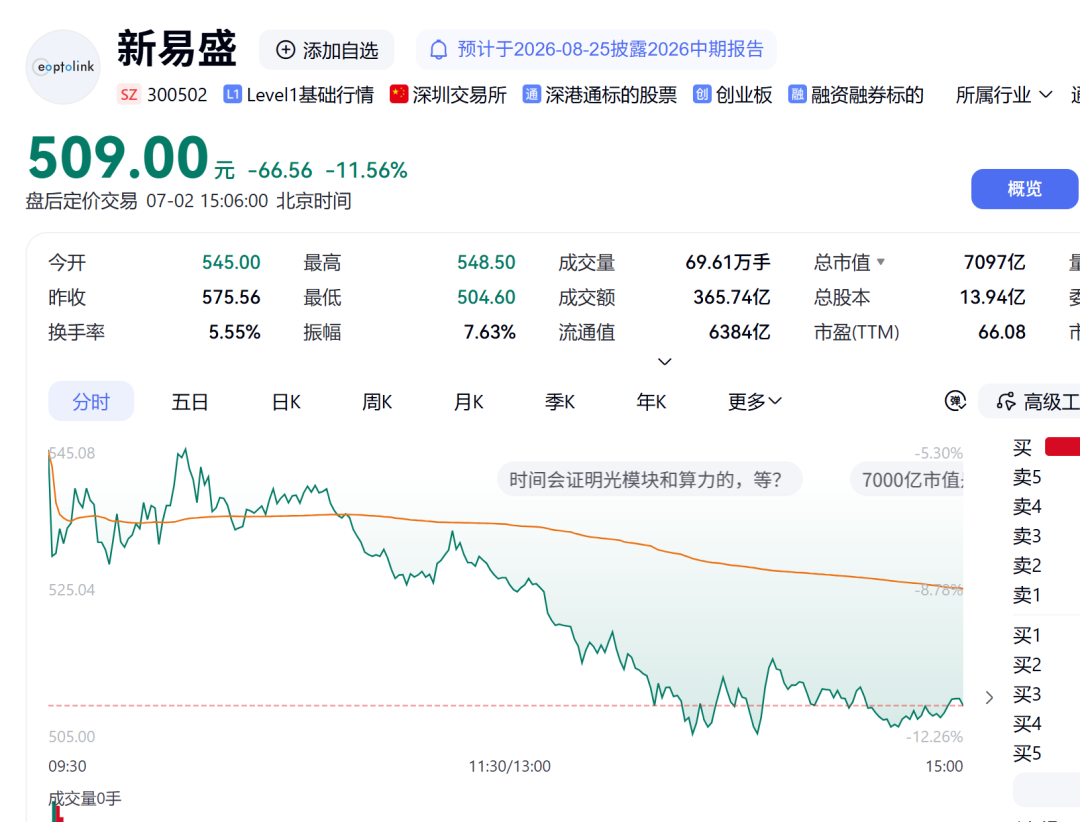Expand more quote data with chevron
This screenshot has height=822, width=1080.
(x=665, y=362)
